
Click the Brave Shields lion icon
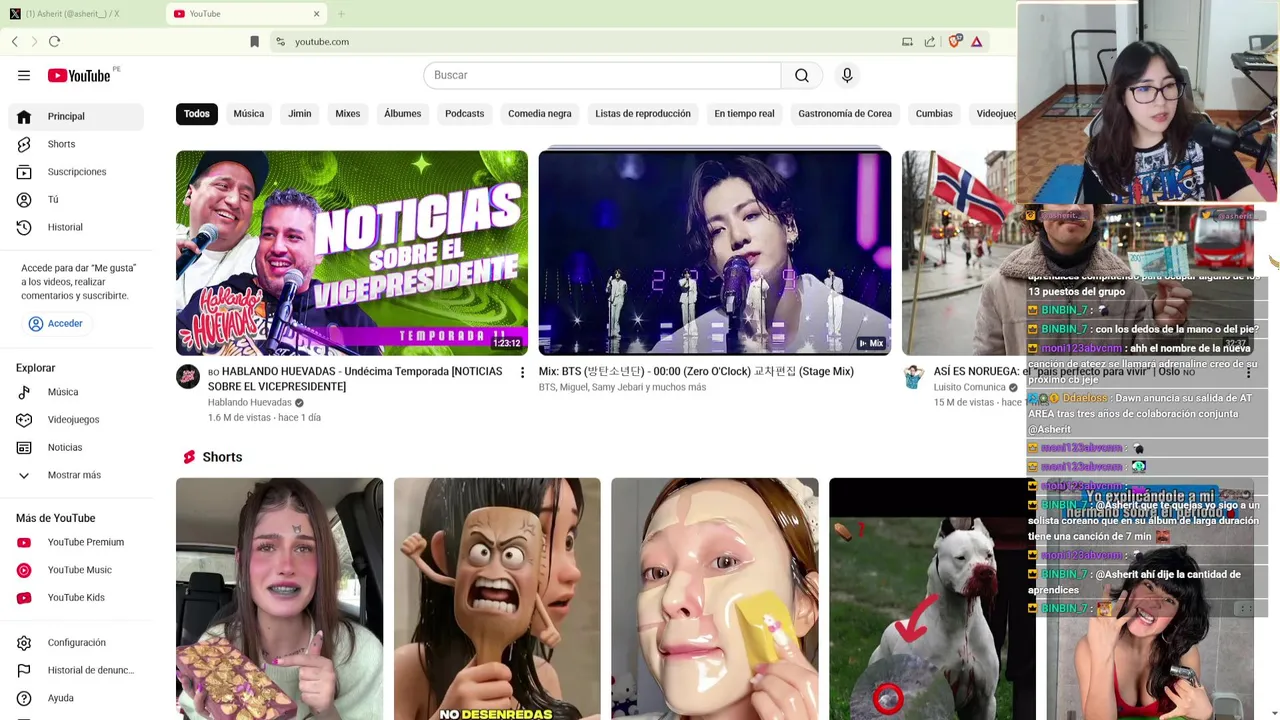955,41
